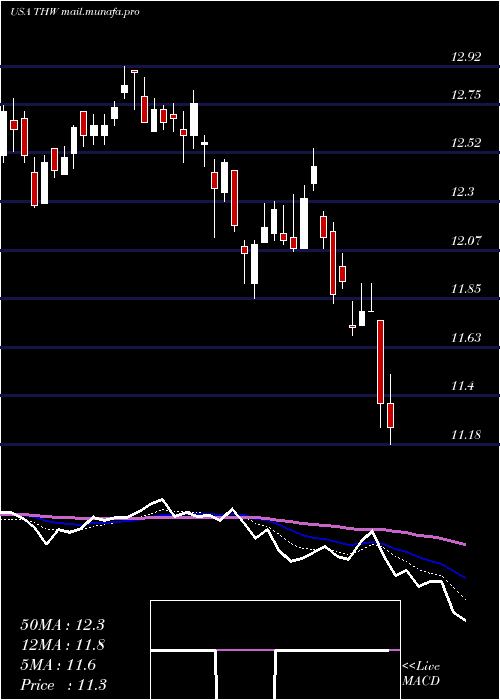
Task: Click the <<Live MACD label
Action: pyautogui.click(x=421, y=674)
